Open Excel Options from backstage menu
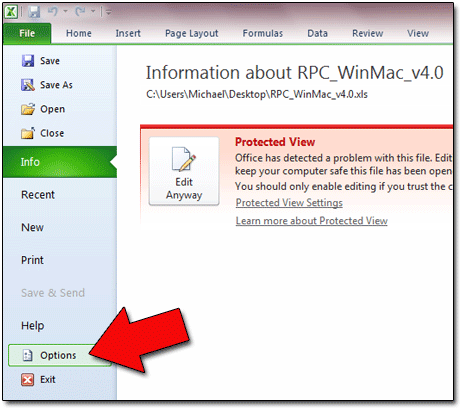460x409 pixels. pos(60,355)
